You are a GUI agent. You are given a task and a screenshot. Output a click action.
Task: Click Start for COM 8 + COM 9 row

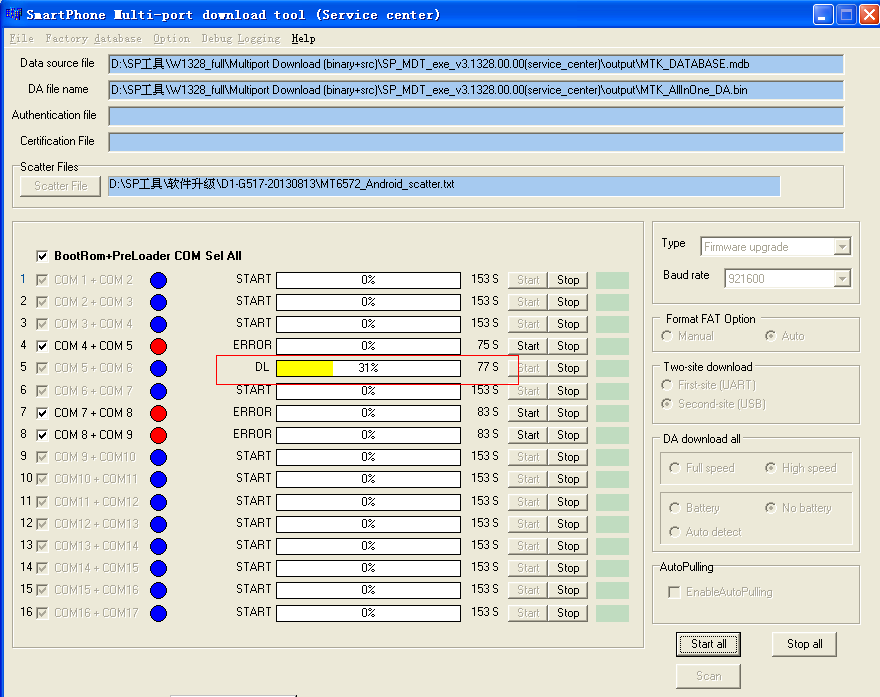click(528, 435)
